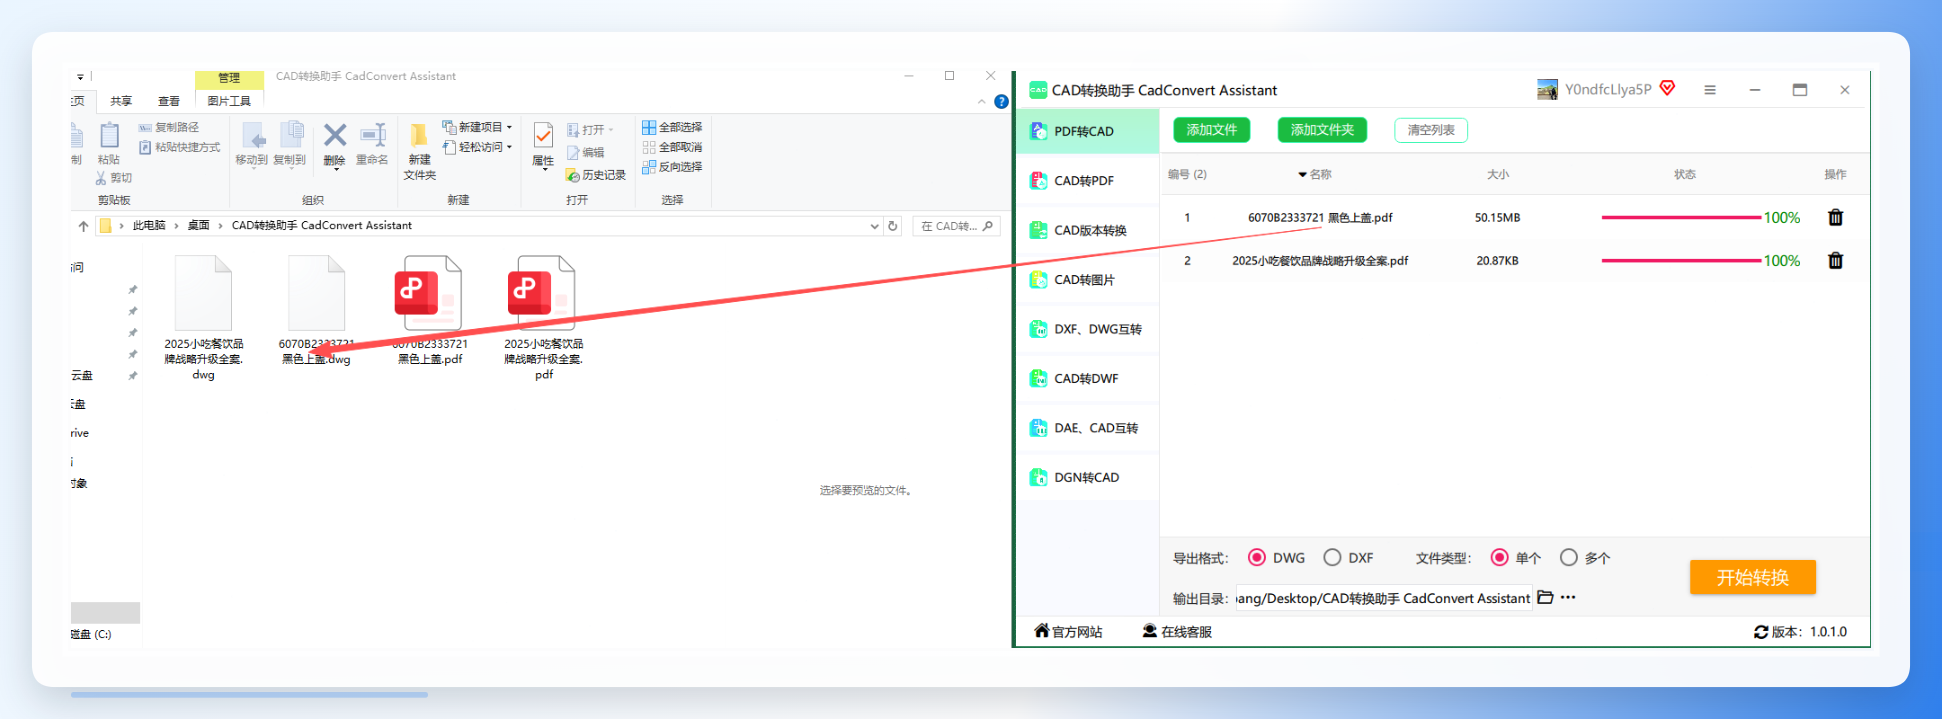Viewport: 1942px width, 719px height.
Task: Select DWG export format radio
Action: (1257, 558)
